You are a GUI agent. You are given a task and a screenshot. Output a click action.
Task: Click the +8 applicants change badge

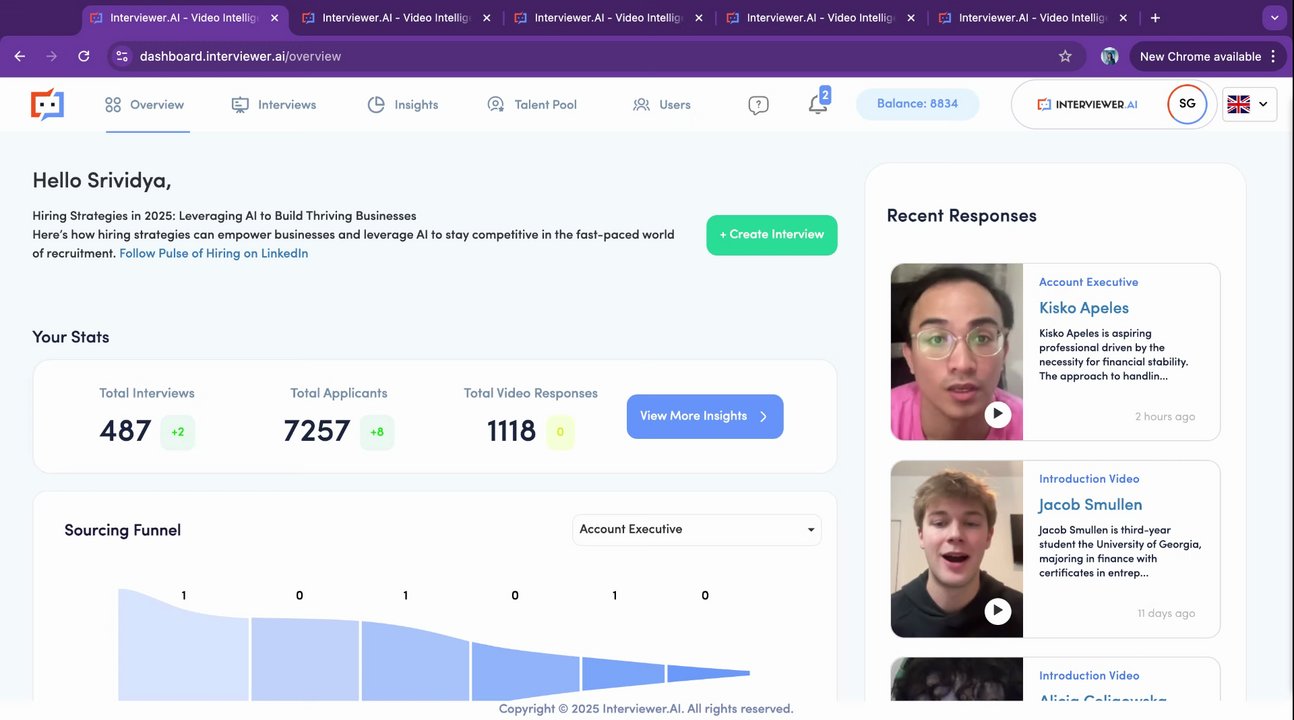(x=377, y=432)
